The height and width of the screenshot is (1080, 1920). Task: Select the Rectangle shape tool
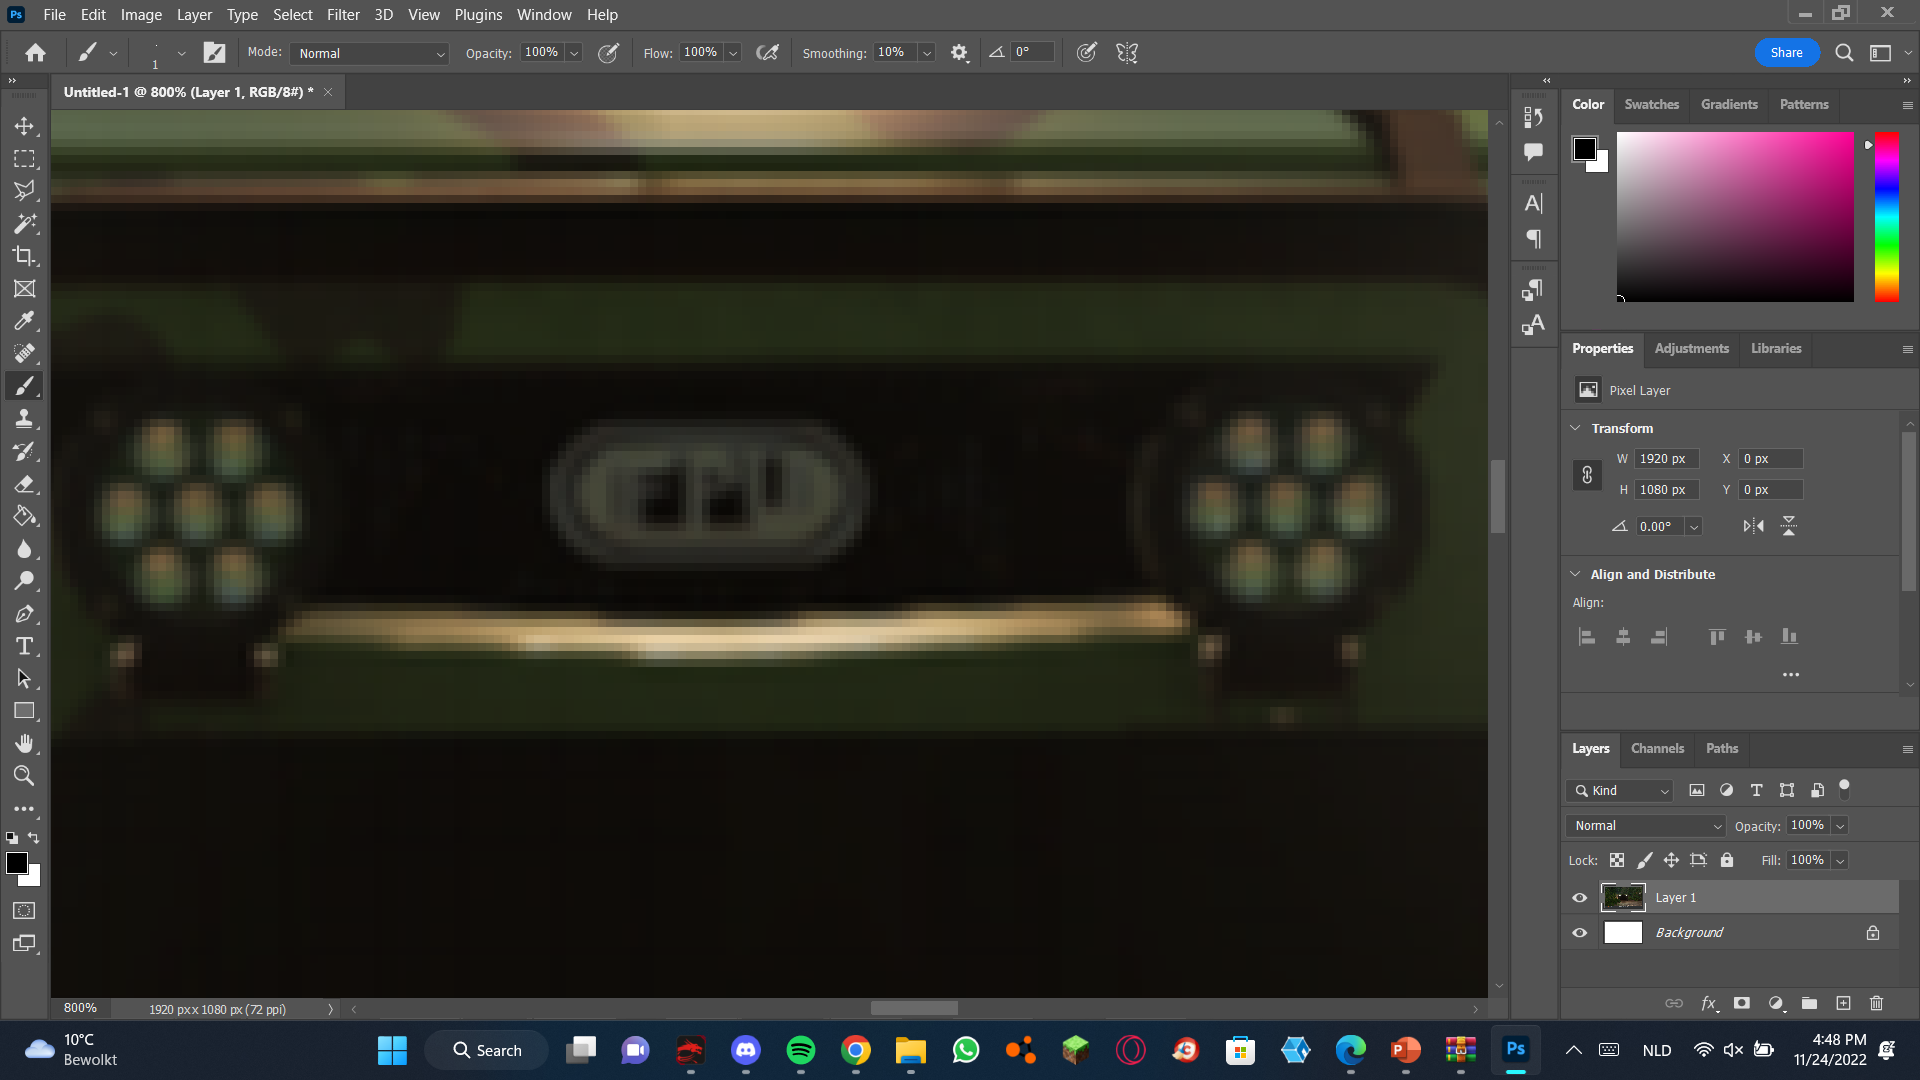(24, 711)
